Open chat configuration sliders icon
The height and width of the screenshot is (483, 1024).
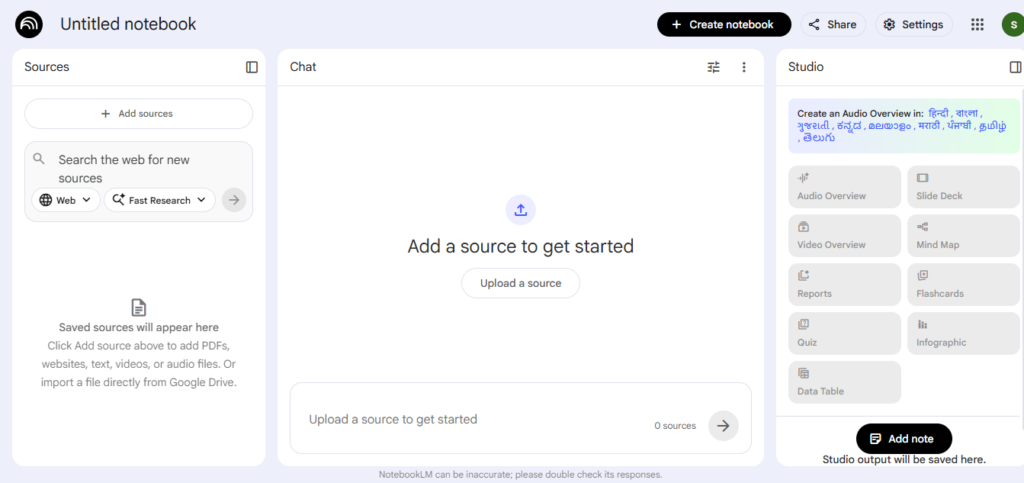pos(713,67)
